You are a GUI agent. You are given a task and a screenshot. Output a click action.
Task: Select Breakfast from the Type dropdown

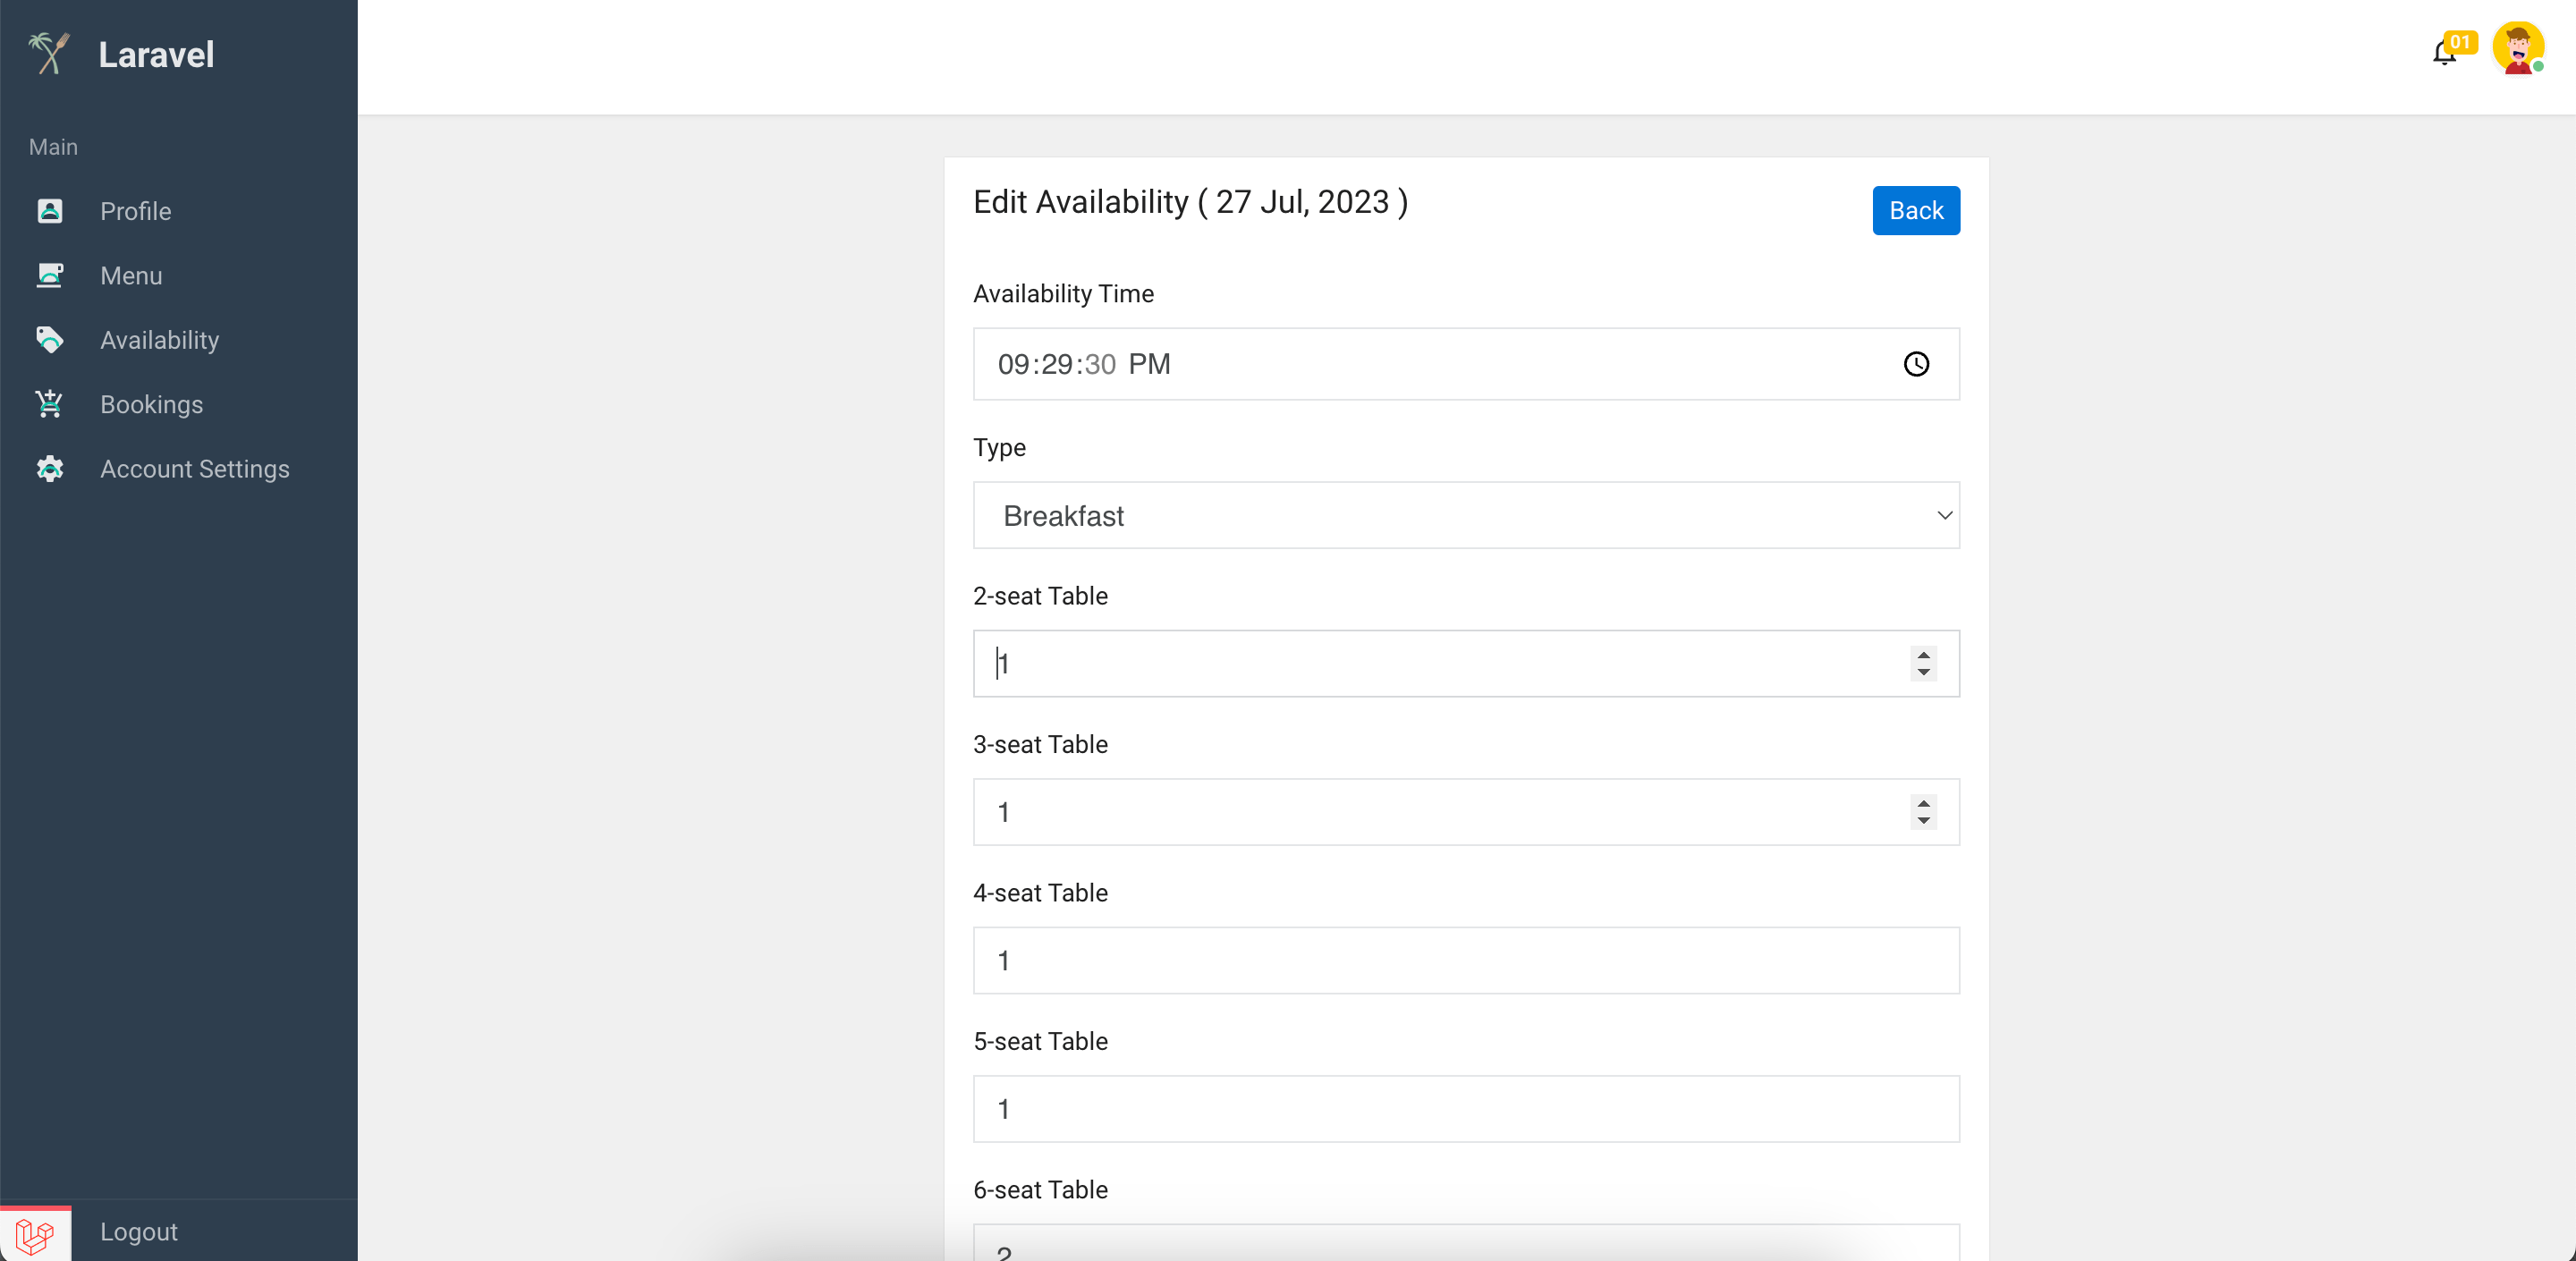pos(1465,515)
